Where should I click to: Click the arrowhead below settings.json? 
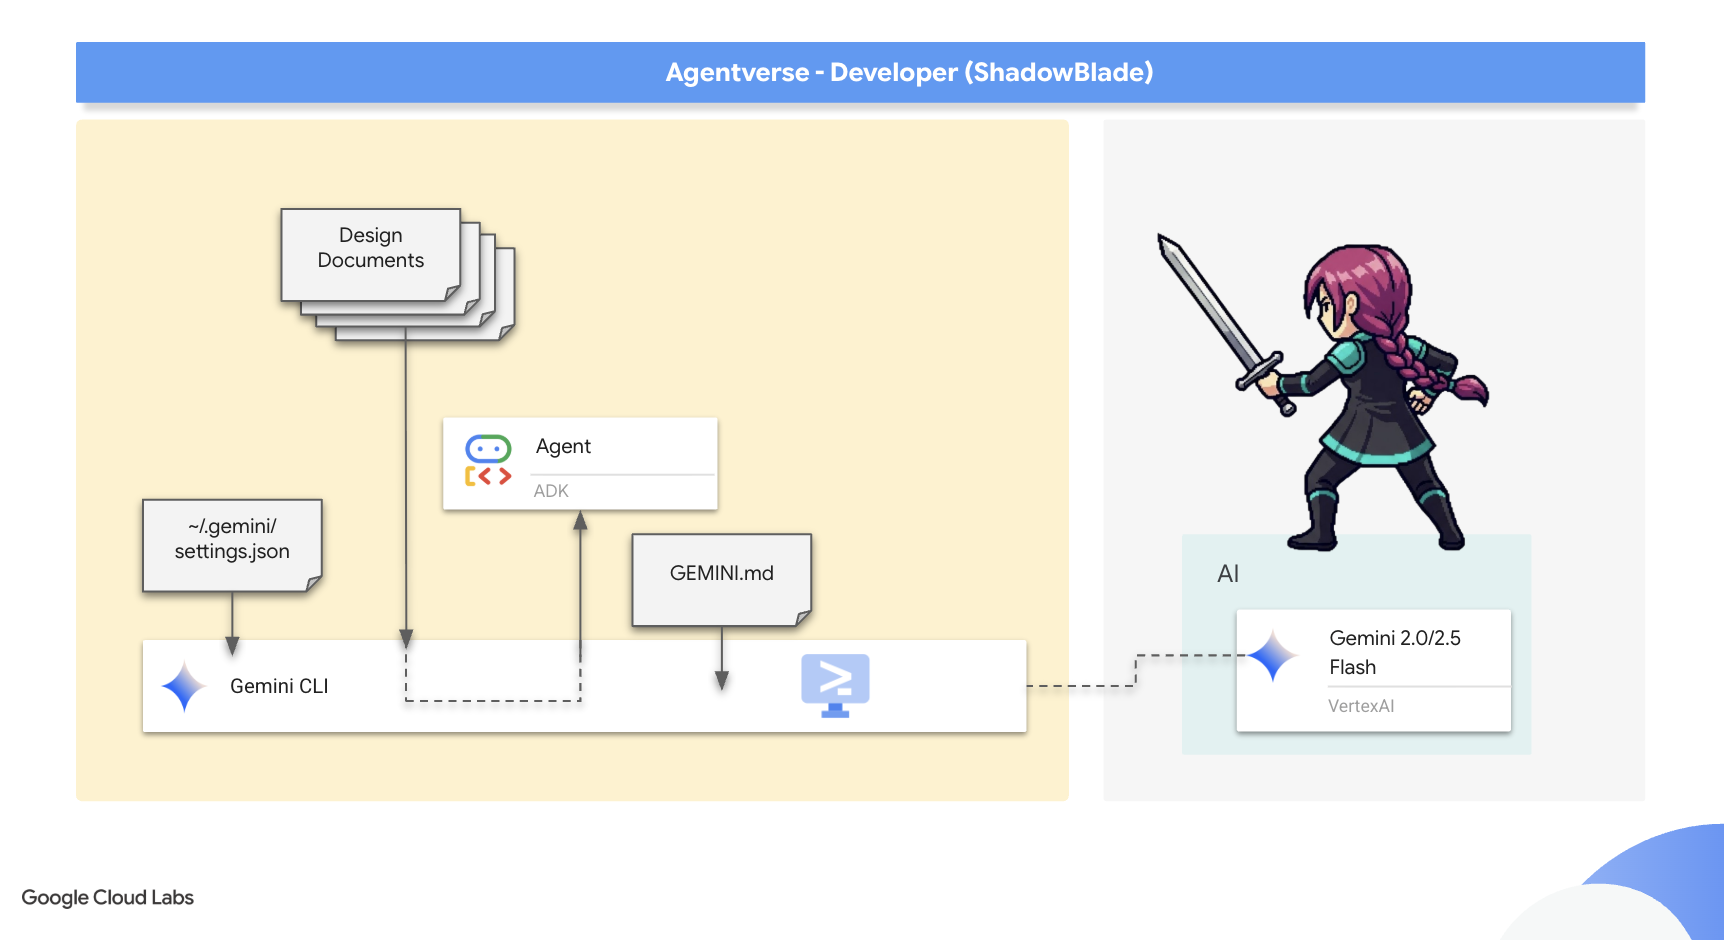click(x=232, y=646)
